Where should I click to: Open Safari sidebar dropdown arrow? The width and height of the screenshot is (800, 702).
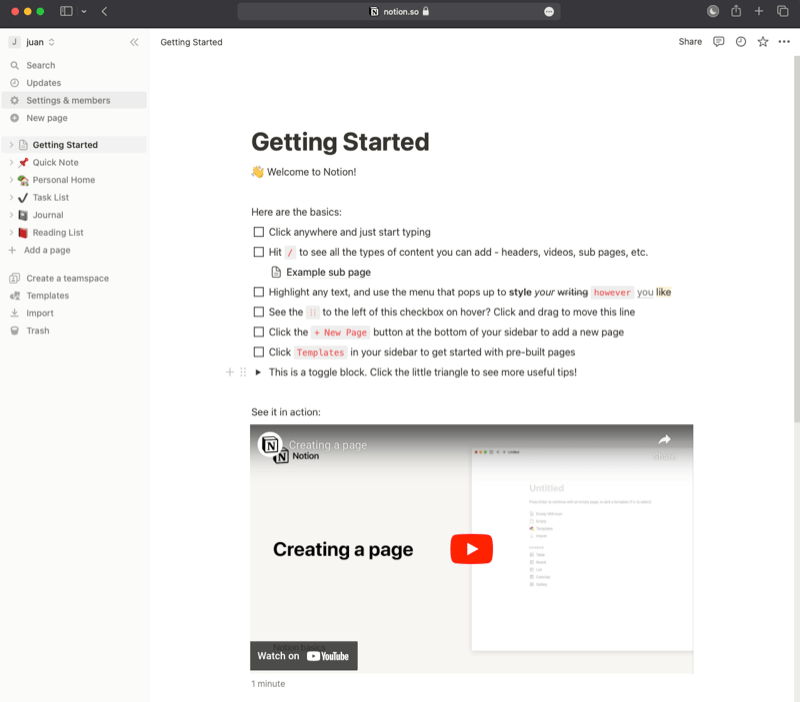click(x=84, y=11)
